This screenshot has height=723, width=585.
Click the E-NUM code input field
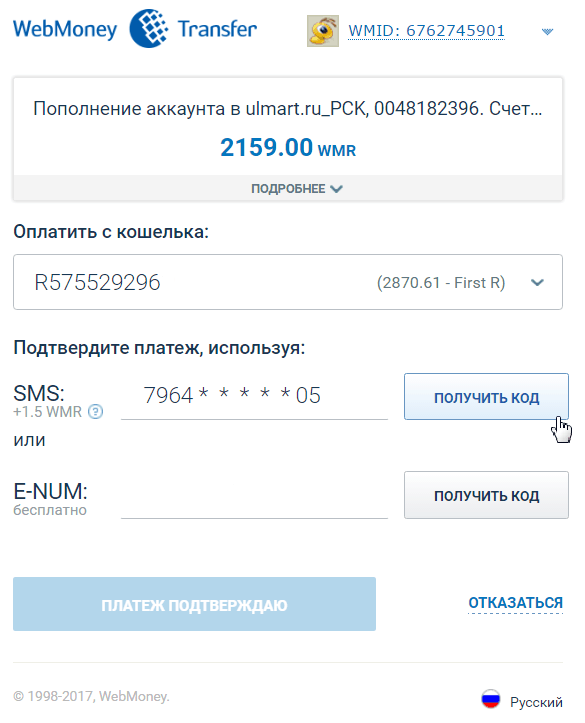coord(254,496)
